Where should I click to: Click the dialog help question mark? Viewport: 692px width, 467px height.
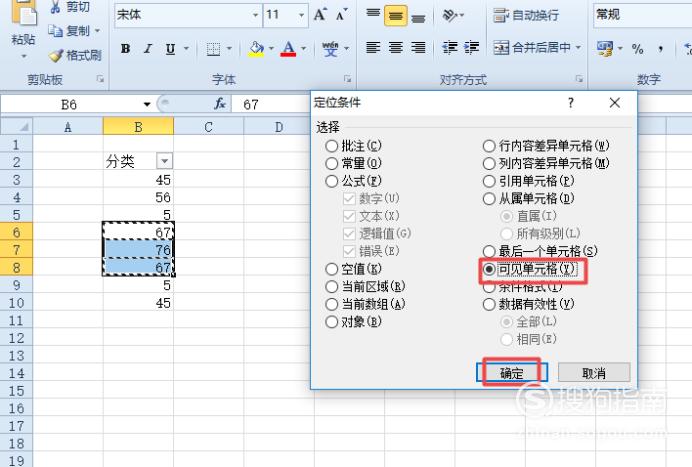pyautogui.click(x=571, y=103)
